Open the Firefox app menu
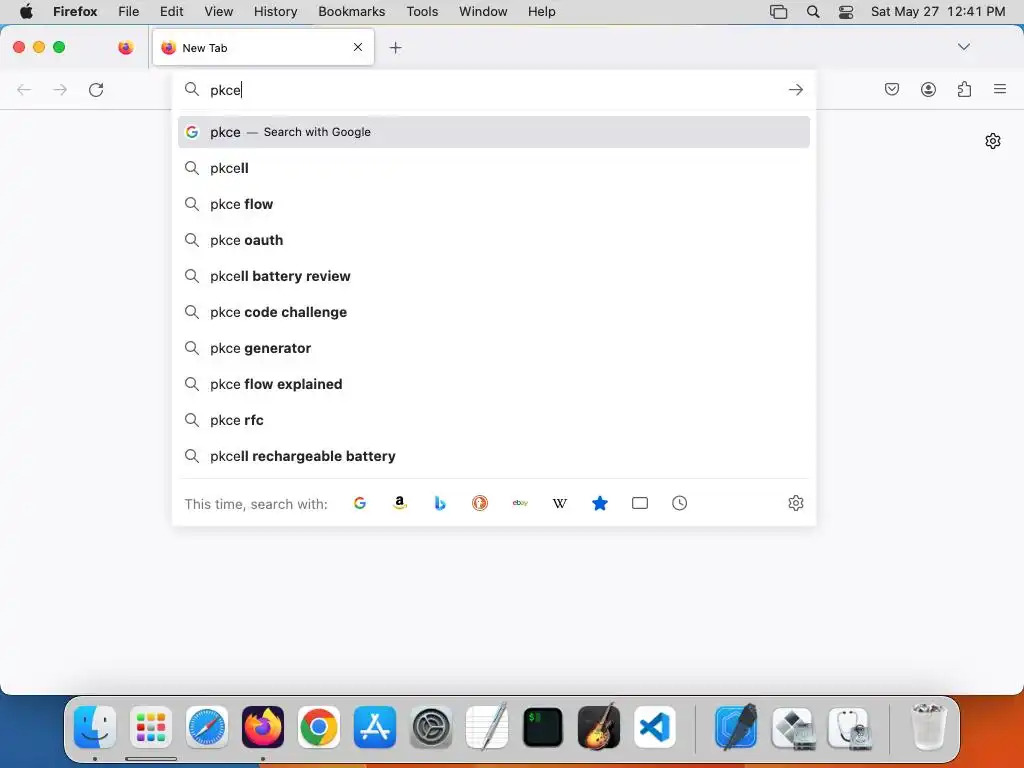 pyautogui.click(x=75, y=11)
